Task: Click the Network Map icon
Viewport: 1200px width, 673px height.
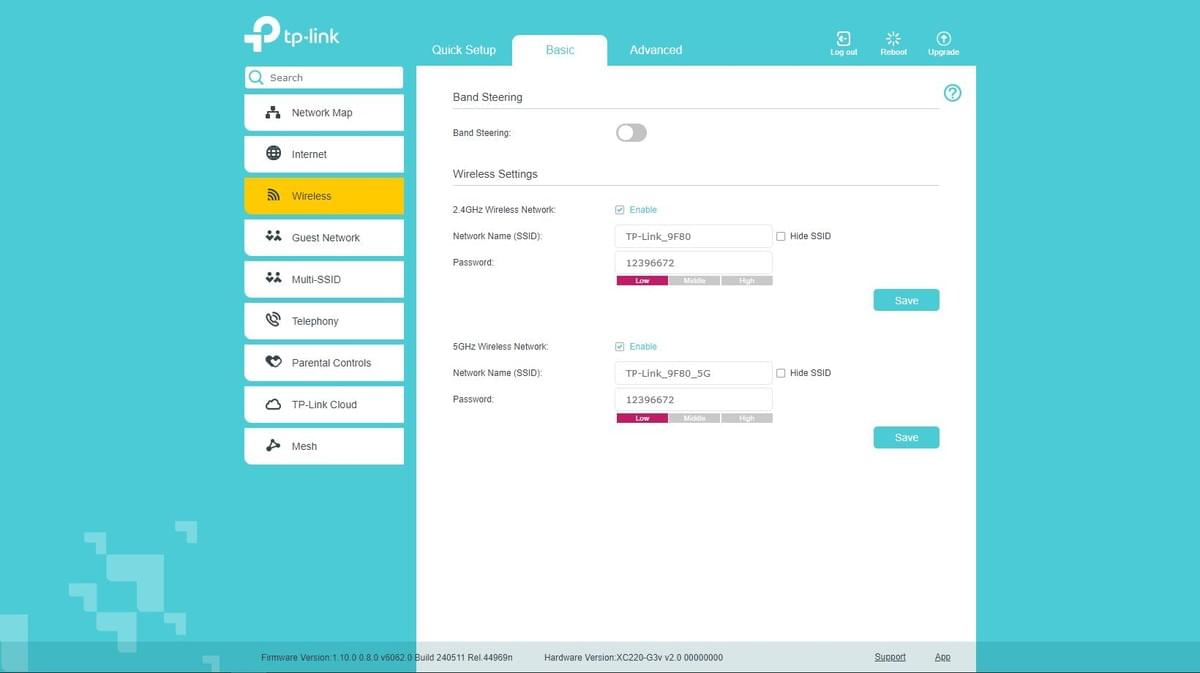Action: tap(273, 112)
